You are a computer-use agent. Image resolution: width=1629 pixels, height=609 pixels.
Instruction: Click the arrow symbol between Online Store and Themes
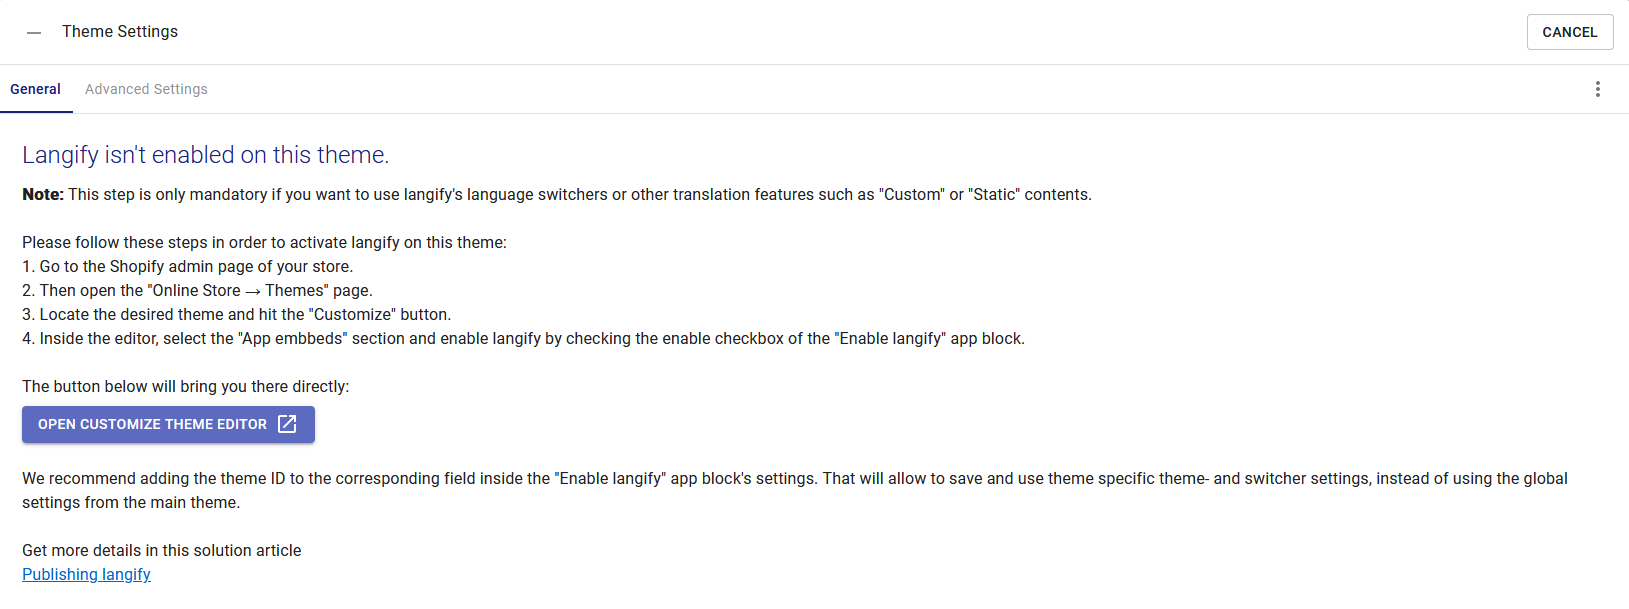[x=253, y=291]
